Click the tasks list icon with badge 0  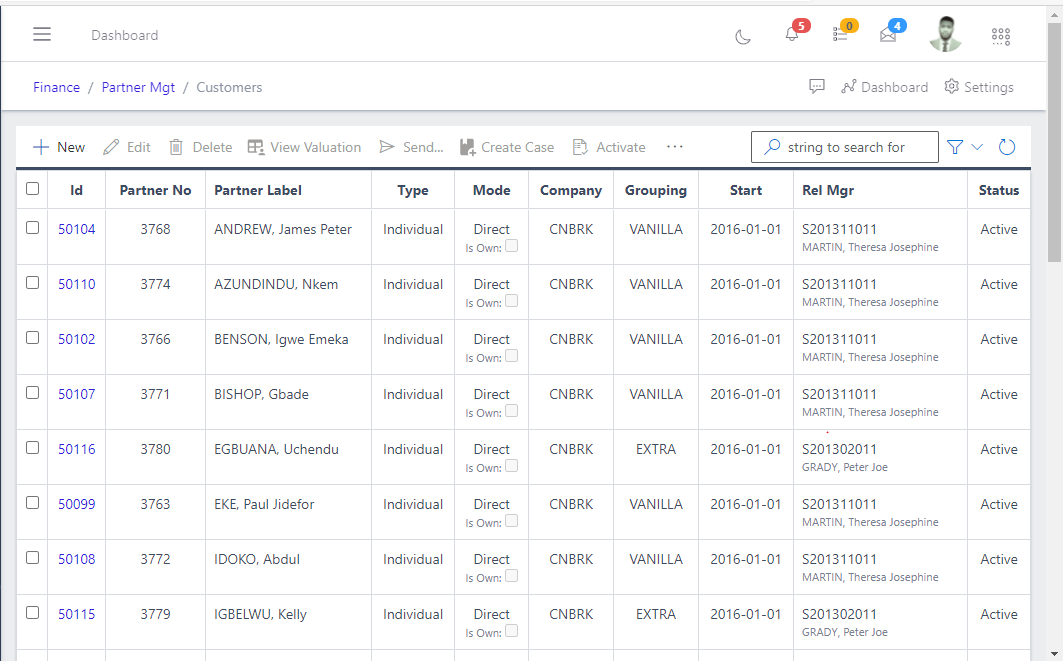coord(839,36)
